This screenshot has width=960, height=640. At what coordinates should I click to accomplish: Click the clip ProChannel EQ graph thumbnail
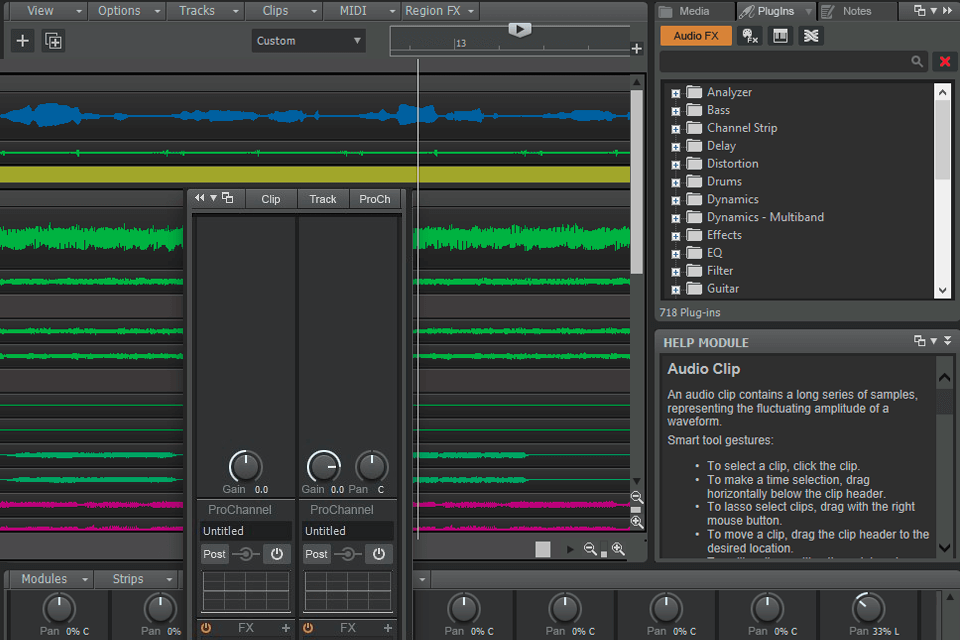tap(246, 591)
